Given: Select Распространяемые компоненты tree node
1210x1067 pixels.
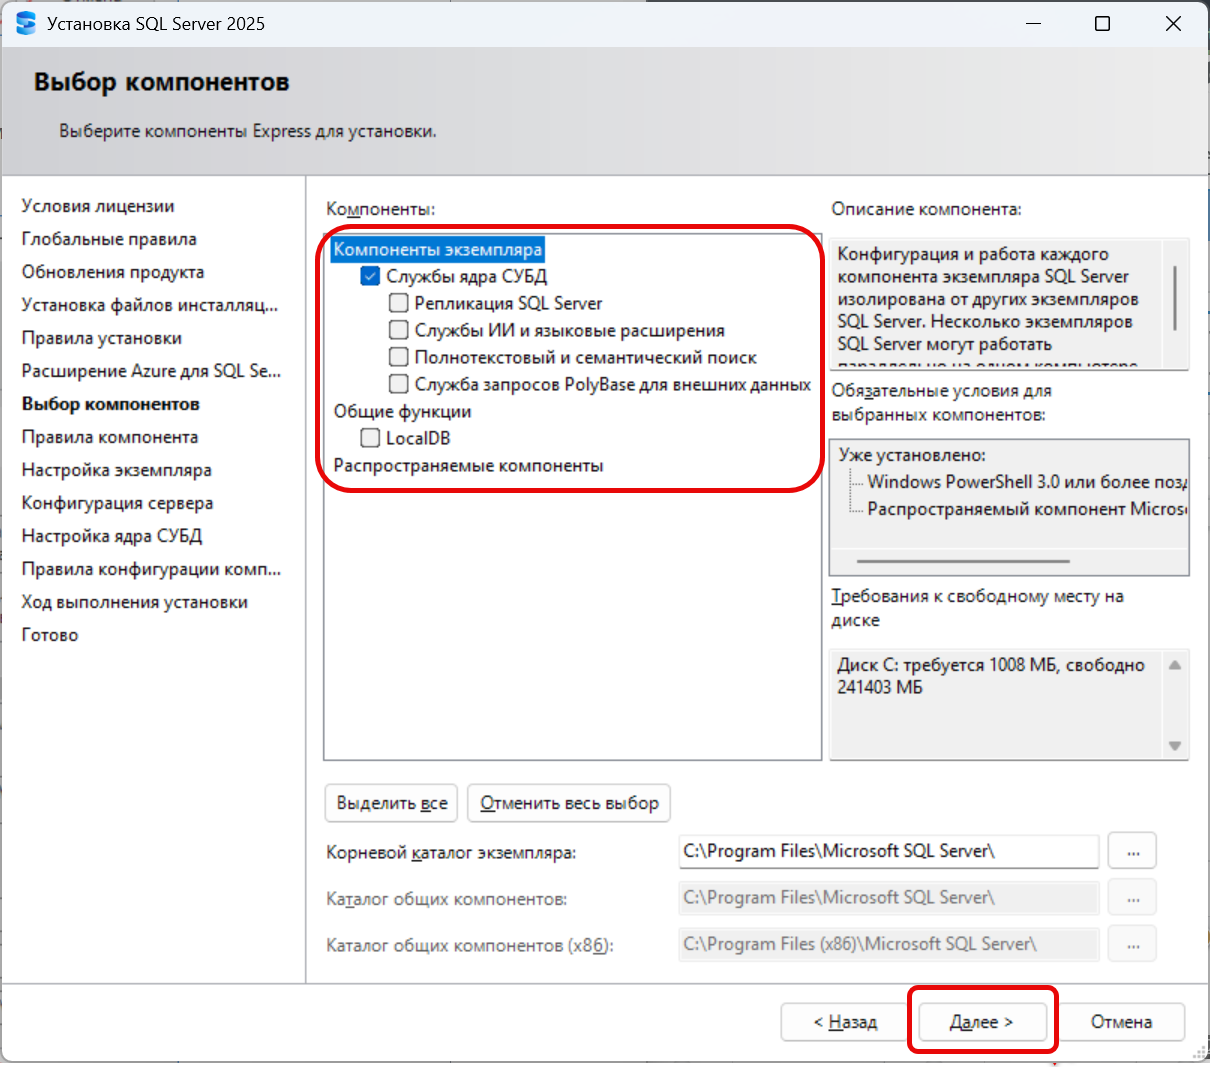Looking at the screenshot, I should coord(468,465).
